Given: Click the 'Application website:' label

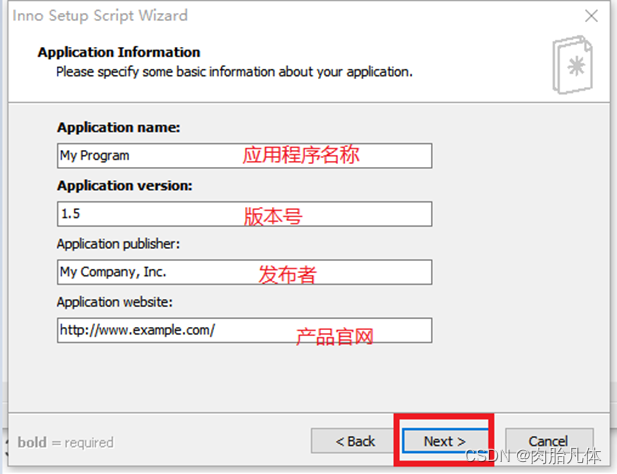Looking at the screenshot, I should click(x=115, y=302).
